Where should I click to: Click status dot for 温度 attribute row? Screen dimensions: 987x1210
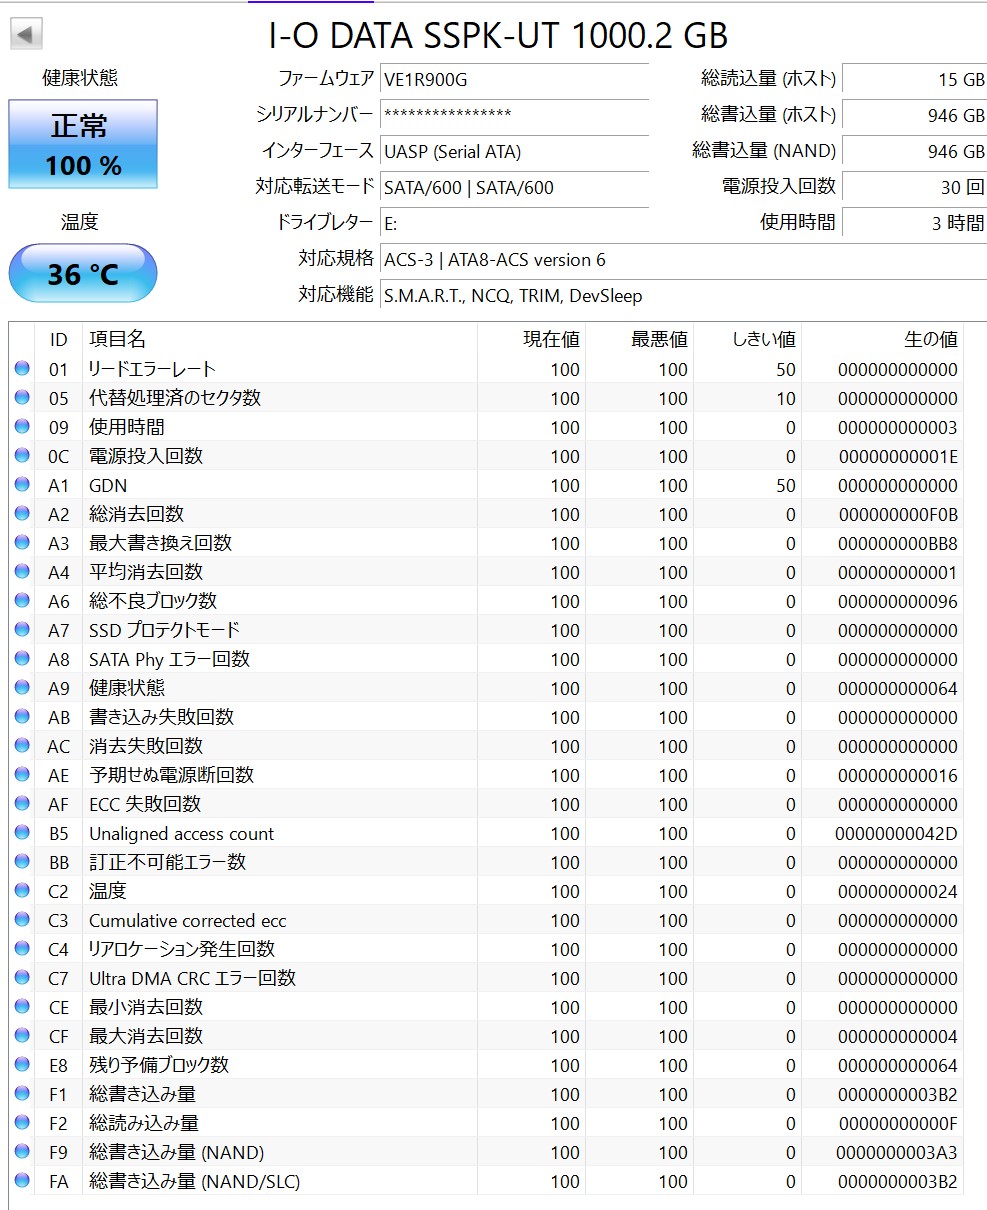coord(22,891)
